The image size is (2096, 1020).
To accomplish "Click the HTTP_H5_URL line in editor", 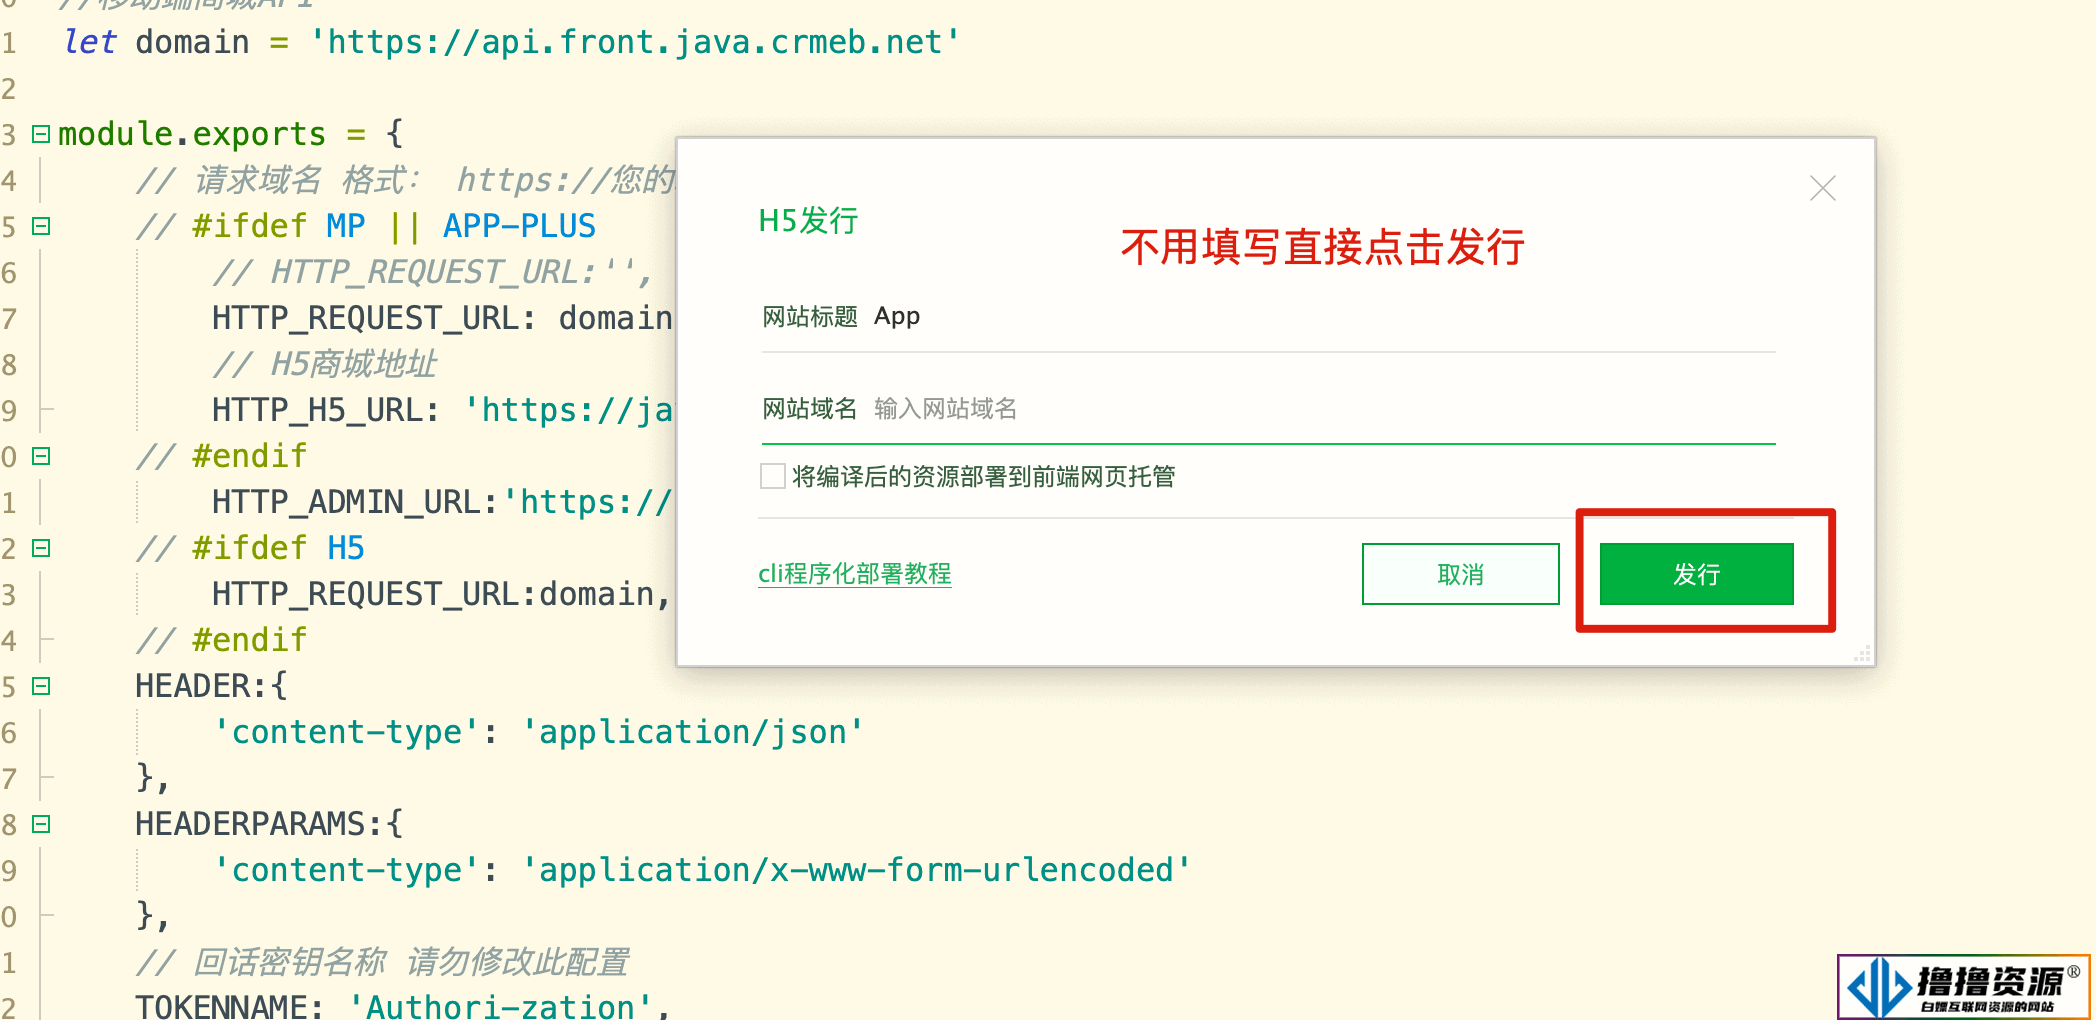I will click(x=442, y=410).
